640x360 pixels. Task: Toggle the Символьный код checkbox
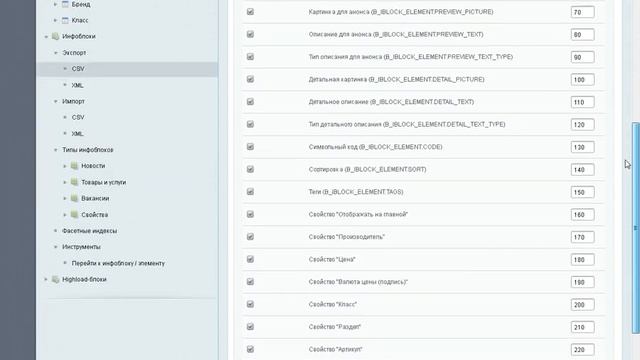click(x=250, y=147)
